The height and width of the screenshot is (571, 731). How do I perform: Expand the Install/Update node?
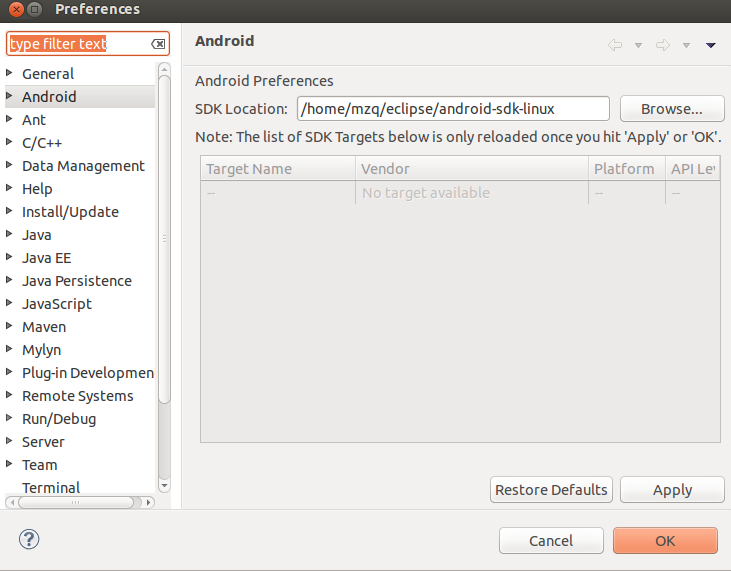pyautogui.click(x=9, y=211)
